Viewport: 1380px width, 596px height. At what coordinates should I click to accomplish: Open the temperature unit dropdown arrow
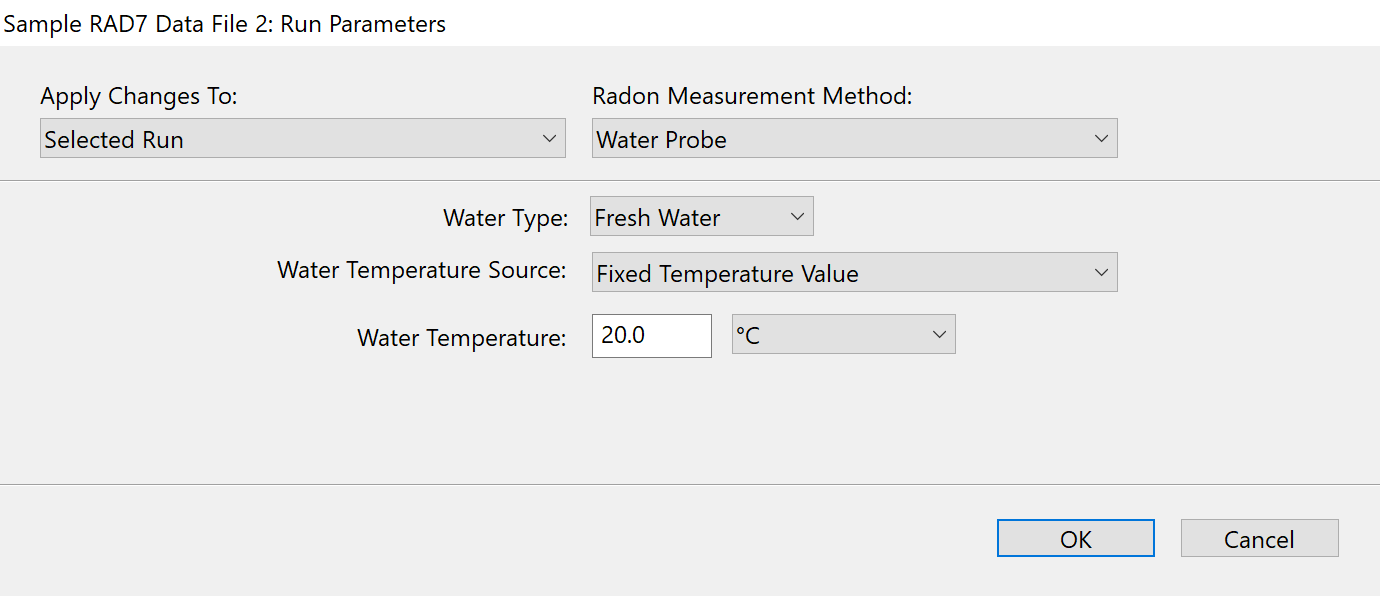(939, 335)
